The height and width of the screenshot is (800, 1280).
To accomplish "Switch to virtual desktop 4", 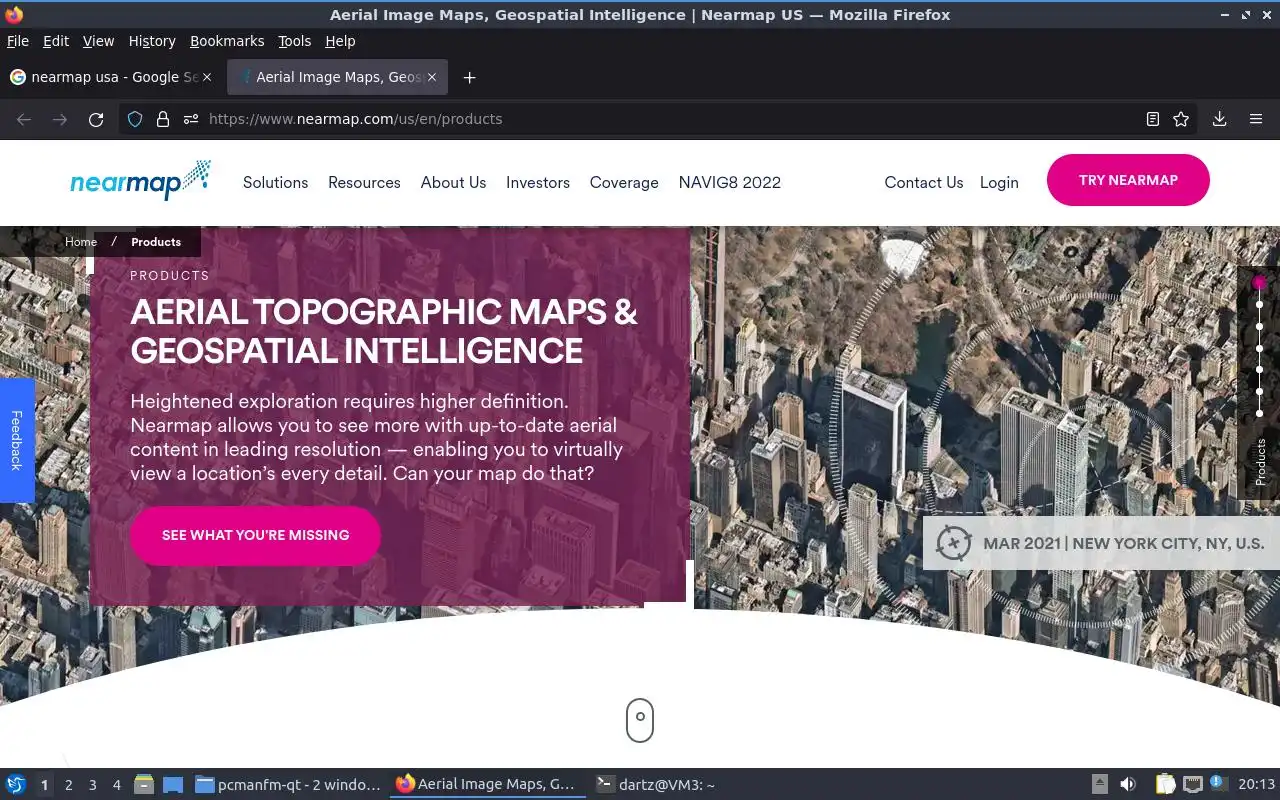I will tap(117, 785).
